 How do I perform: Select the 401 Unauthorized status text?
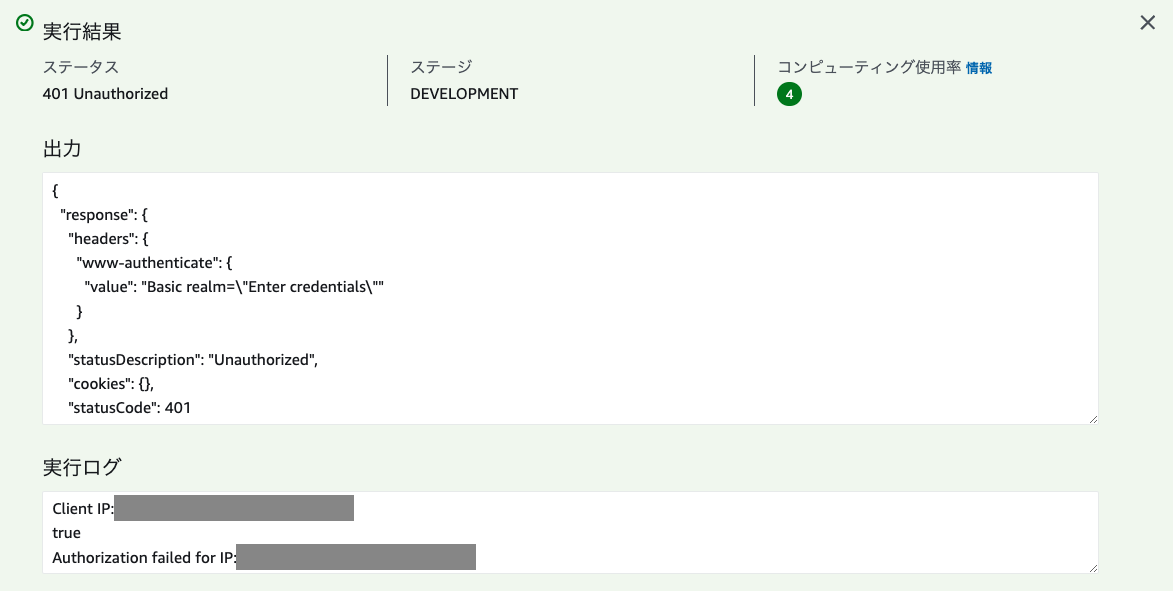pos(105,94)
